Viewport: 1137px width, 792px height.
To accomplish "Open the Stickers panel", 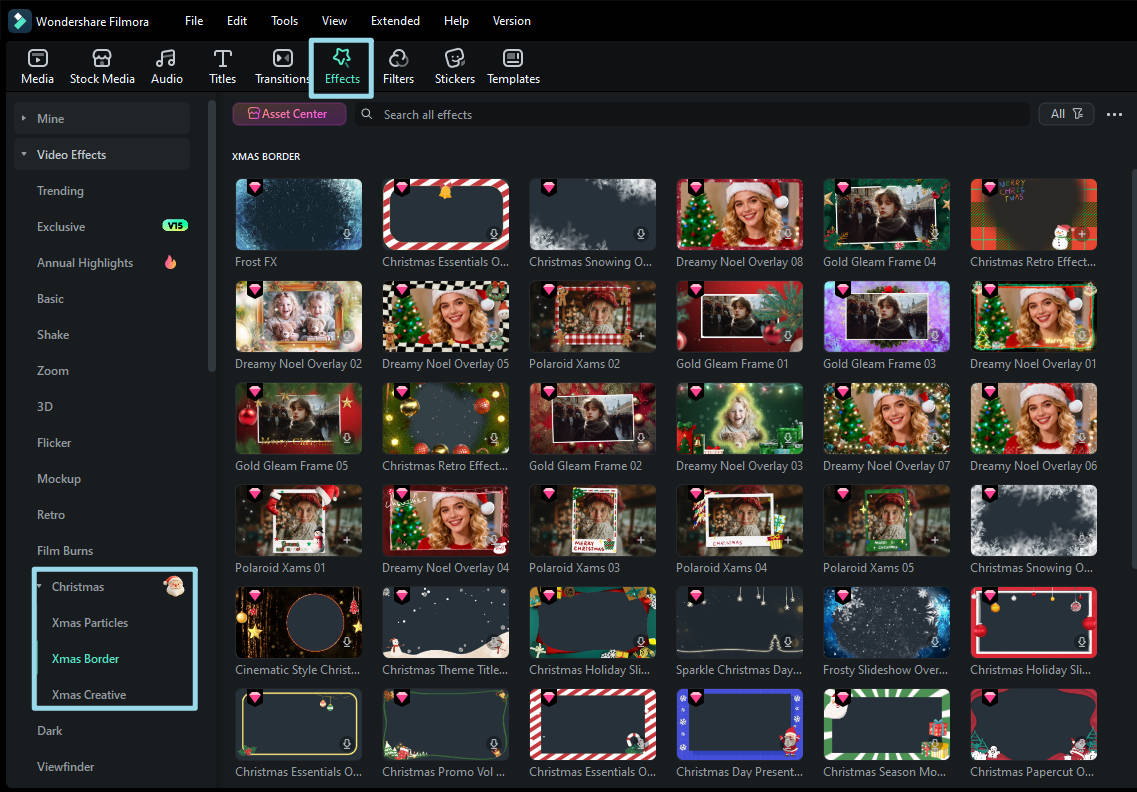I will point(455,67).
